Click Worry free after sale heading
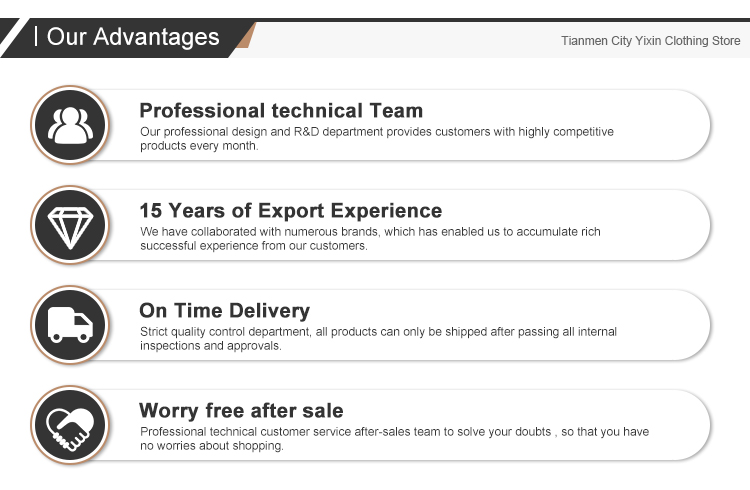This screenshot has width=750, height=490. pyautogui.click(x=241, y=411)
